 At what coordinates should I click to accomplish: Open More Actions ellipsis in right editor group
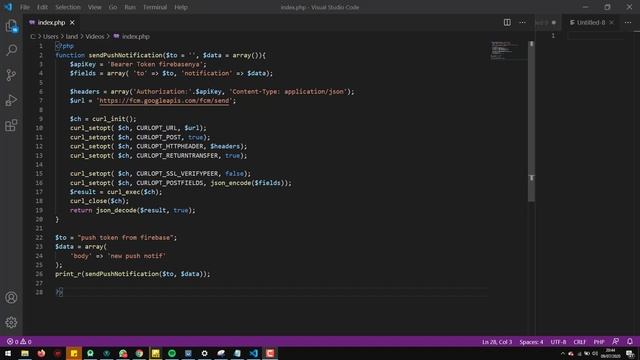(628, 22)
